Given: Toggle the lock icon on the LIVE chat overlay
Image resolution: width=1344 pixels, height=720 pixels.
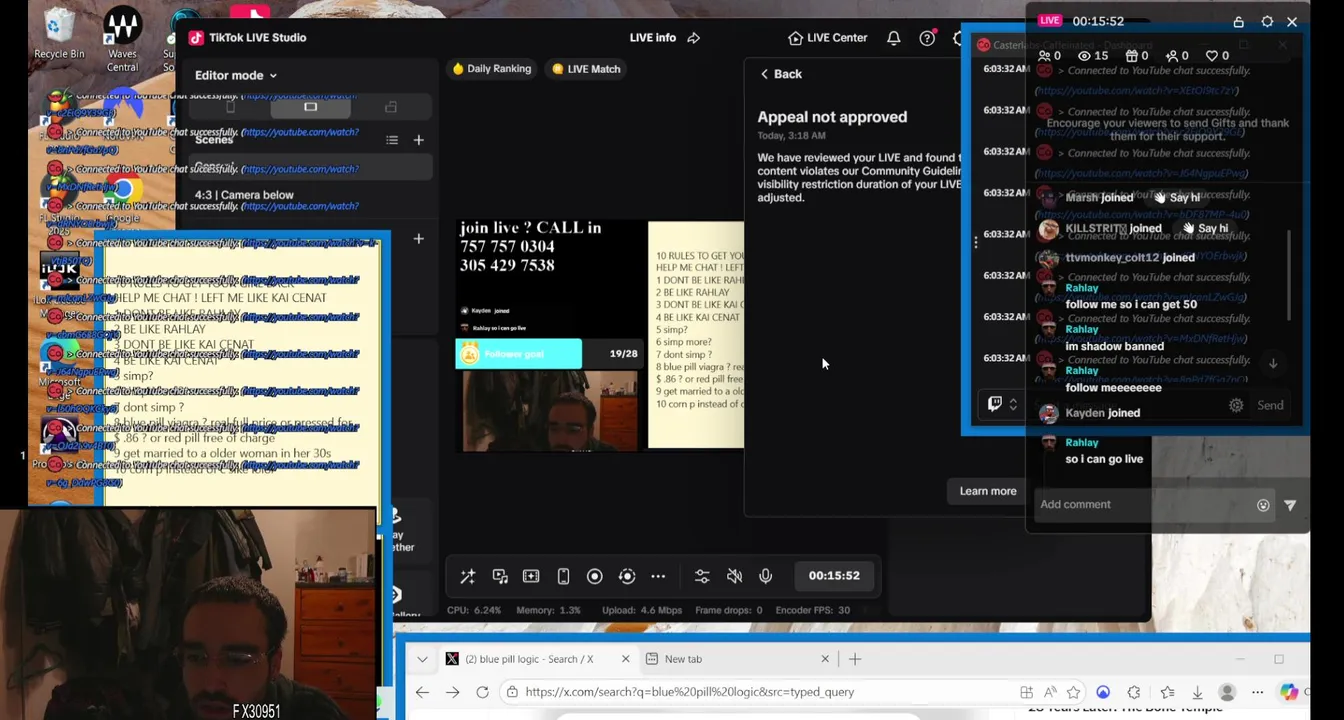Looking at the screenshot, I should (1238, 21).
